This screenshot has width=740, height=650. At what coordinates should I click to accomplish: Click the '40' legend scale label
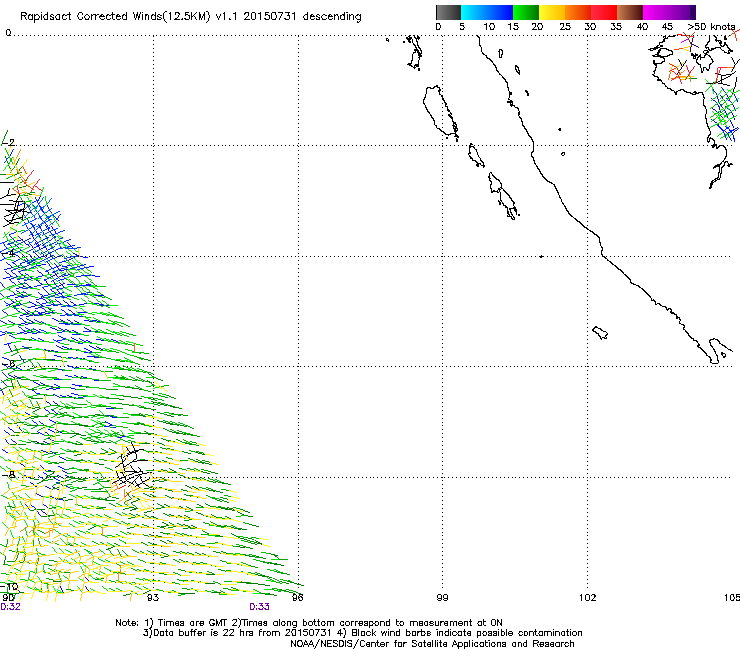click(x=642, y=26)
